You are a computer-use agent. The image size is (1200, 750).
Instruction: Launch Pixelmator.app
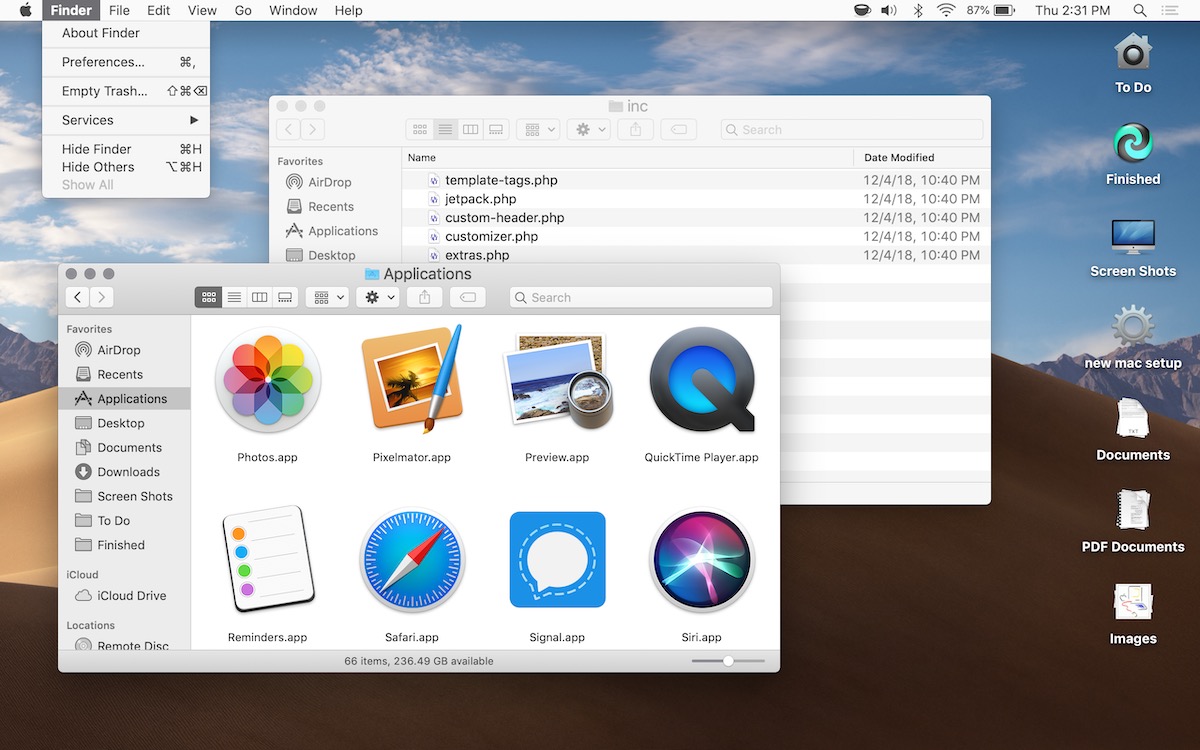coord(412,380)
